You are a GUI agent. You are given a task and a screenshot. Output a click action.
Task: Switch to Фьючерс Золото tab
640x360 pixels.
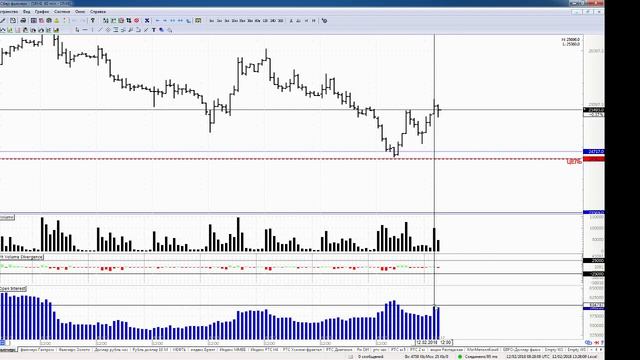coord(74,350)
